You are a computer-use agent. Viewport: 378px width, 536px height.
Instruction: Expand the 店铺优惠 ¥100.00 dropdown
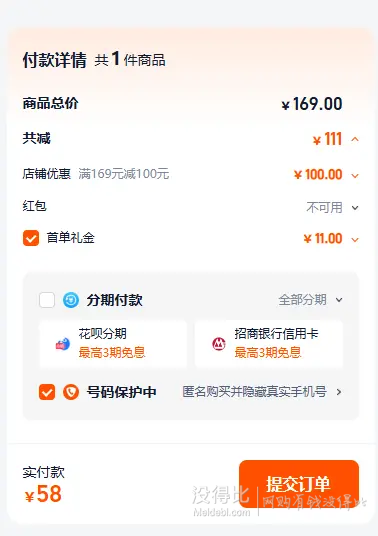point(355,176)
